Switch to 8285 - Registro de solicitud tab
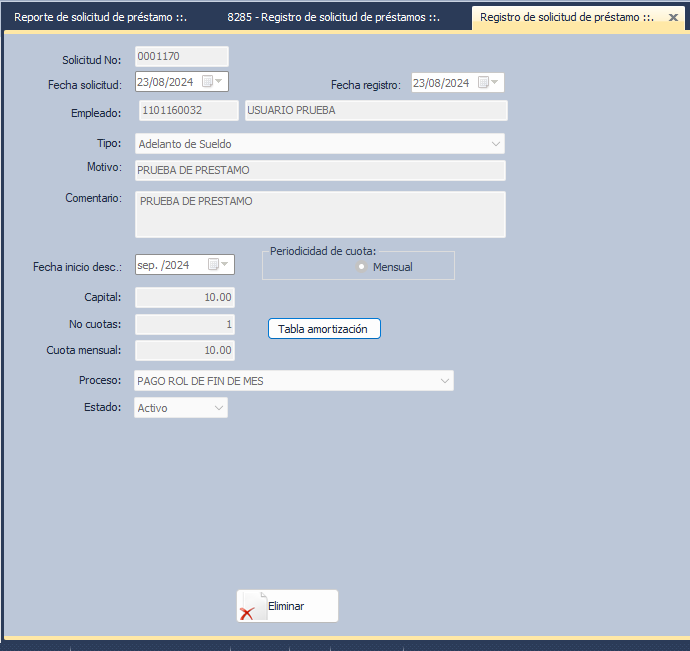 [x=333, y=18]
